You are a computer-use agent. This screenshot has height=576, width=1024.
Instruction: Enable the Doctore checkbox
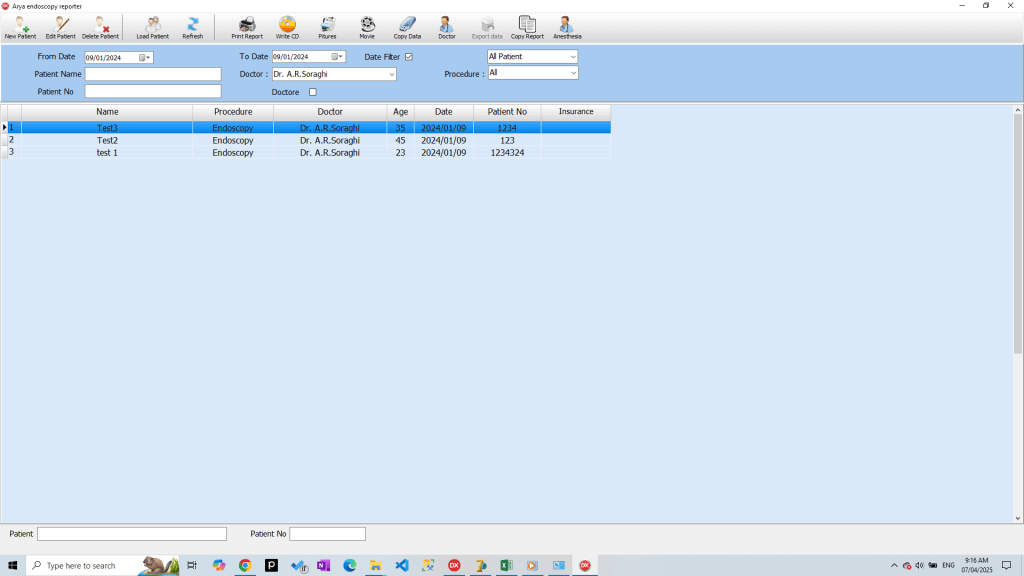(x=312, y=92)
